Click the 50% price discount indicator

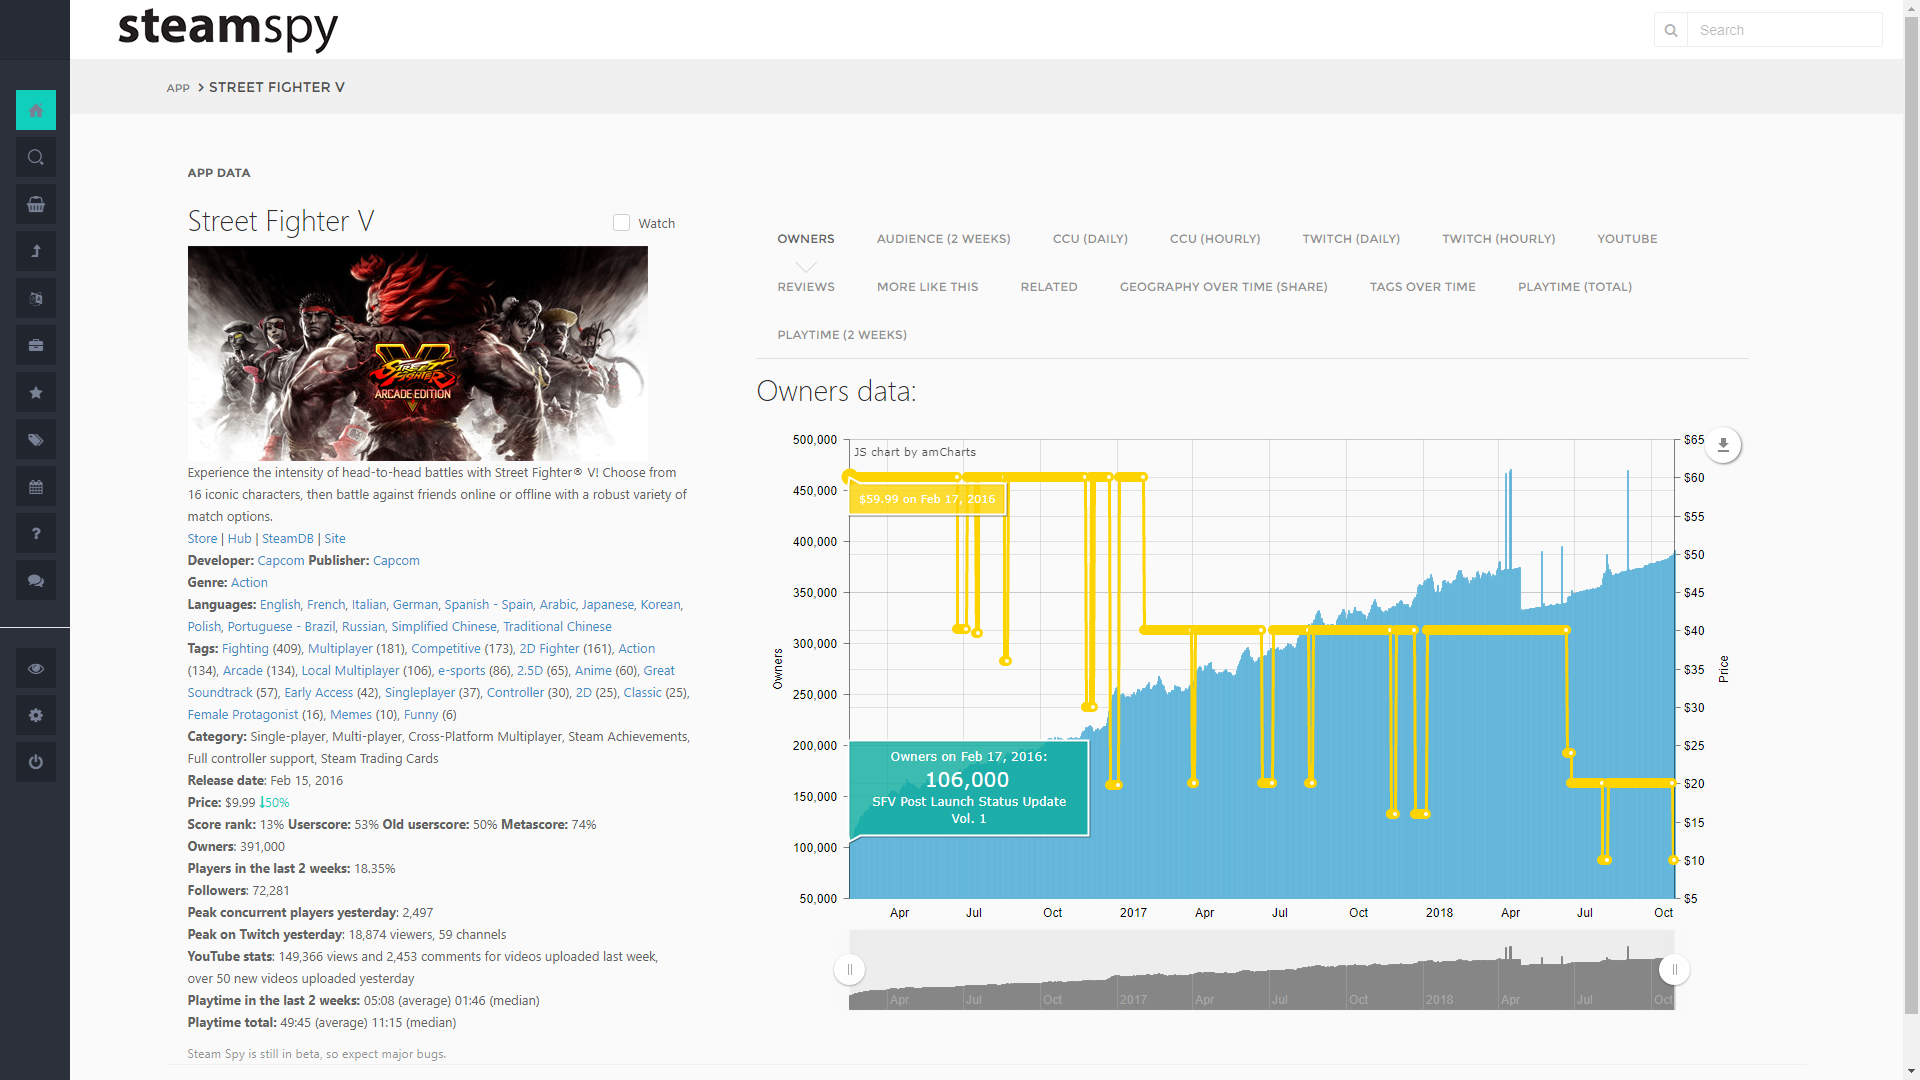[x=274, y=803]
